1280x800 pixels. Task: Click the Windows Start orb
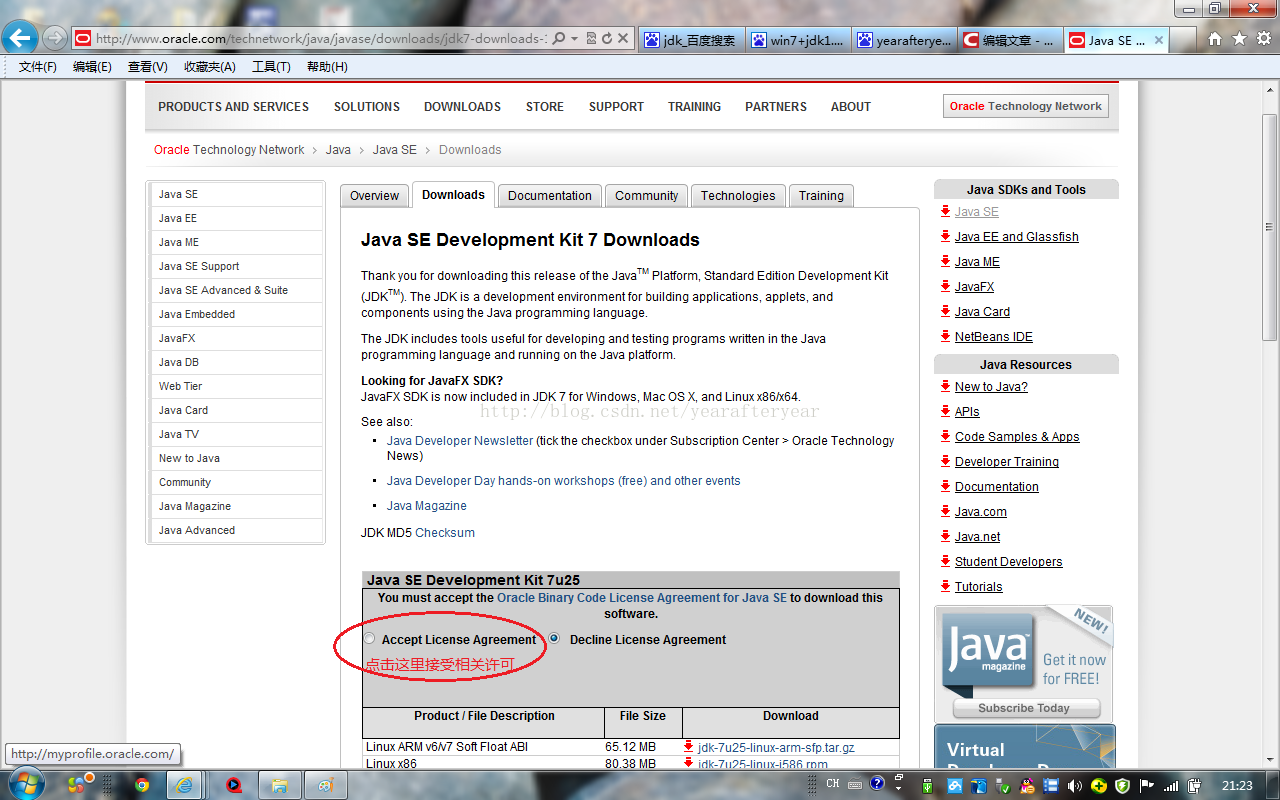24,784
